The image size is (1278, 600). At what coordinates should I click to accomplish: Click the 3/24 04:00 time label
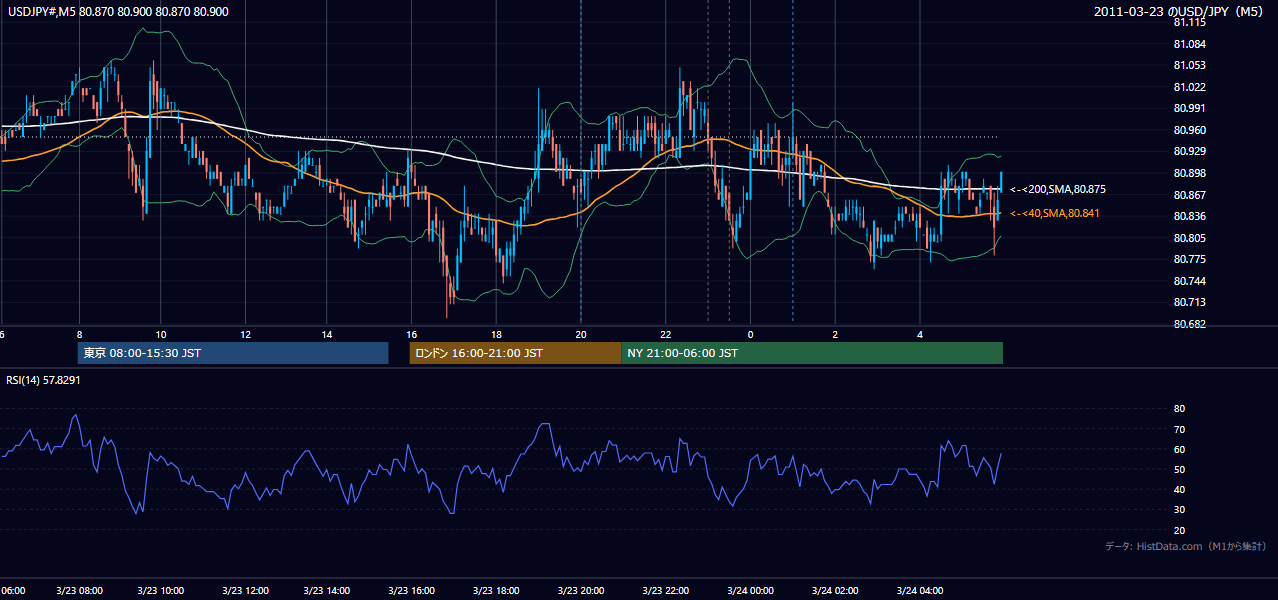click(920, 591)
